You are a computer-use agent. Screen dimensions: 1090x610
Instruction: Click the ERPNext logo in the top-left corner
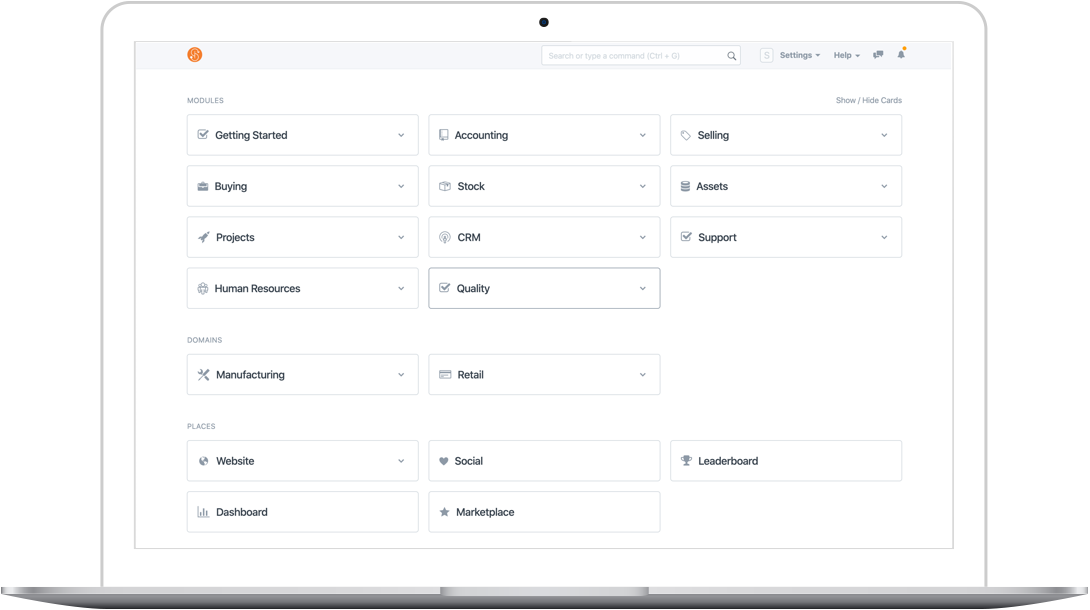[195, 55]
